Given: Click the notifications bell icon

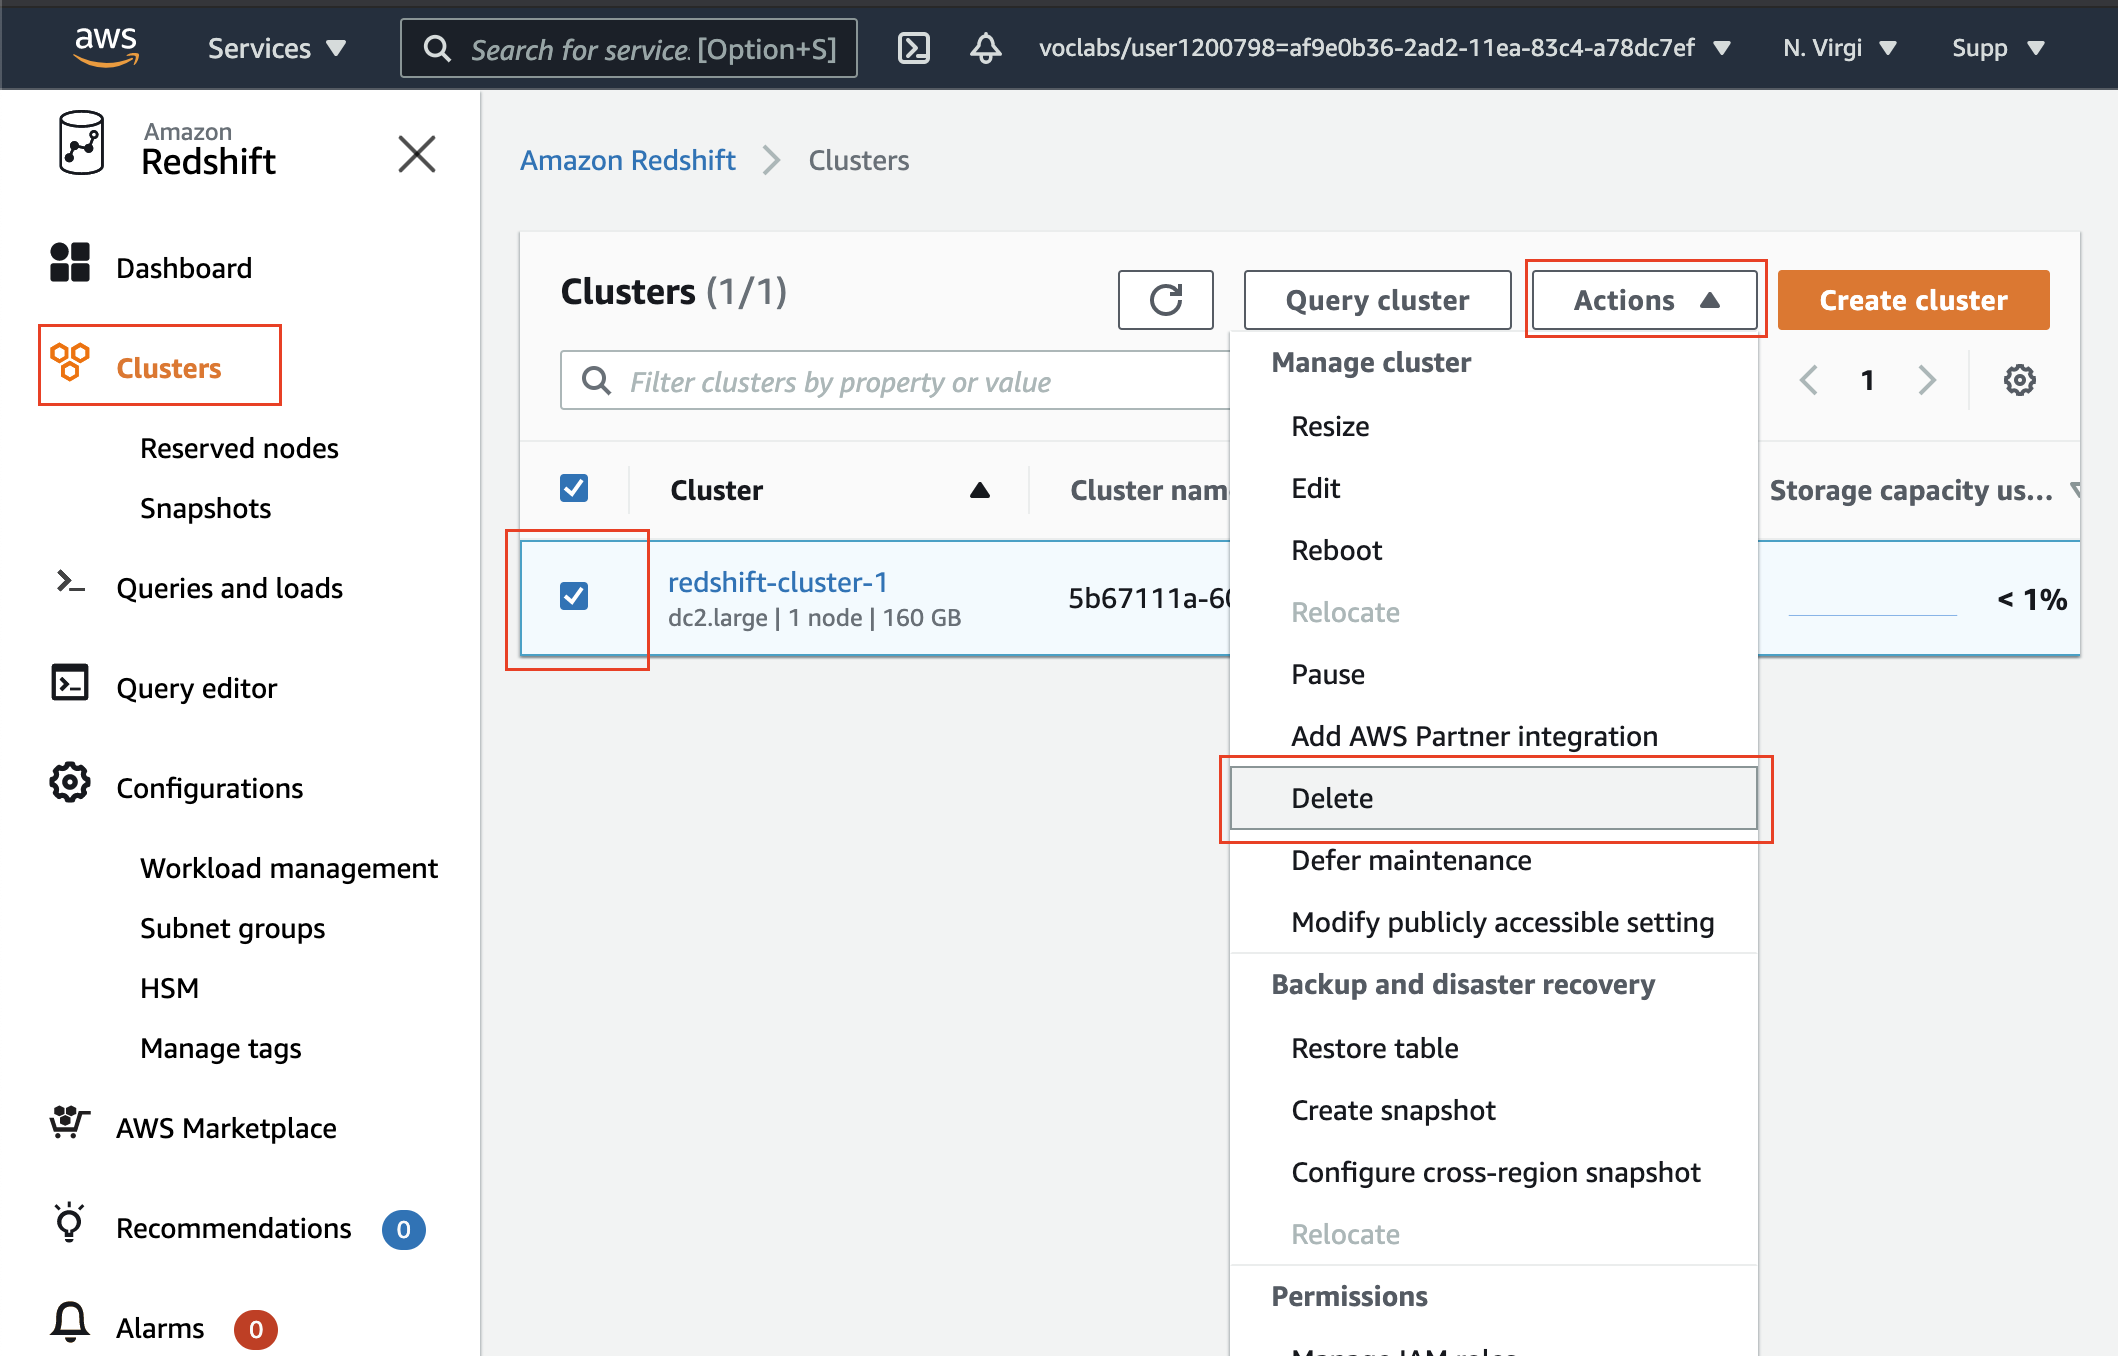Looking at the screenshot, I should click(x=985, y=48).
